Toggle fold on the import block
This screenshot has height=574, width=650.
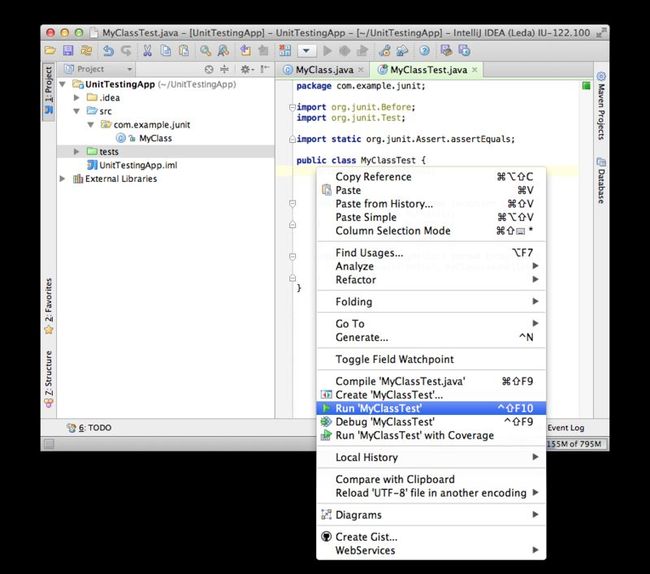pos(292,107)
